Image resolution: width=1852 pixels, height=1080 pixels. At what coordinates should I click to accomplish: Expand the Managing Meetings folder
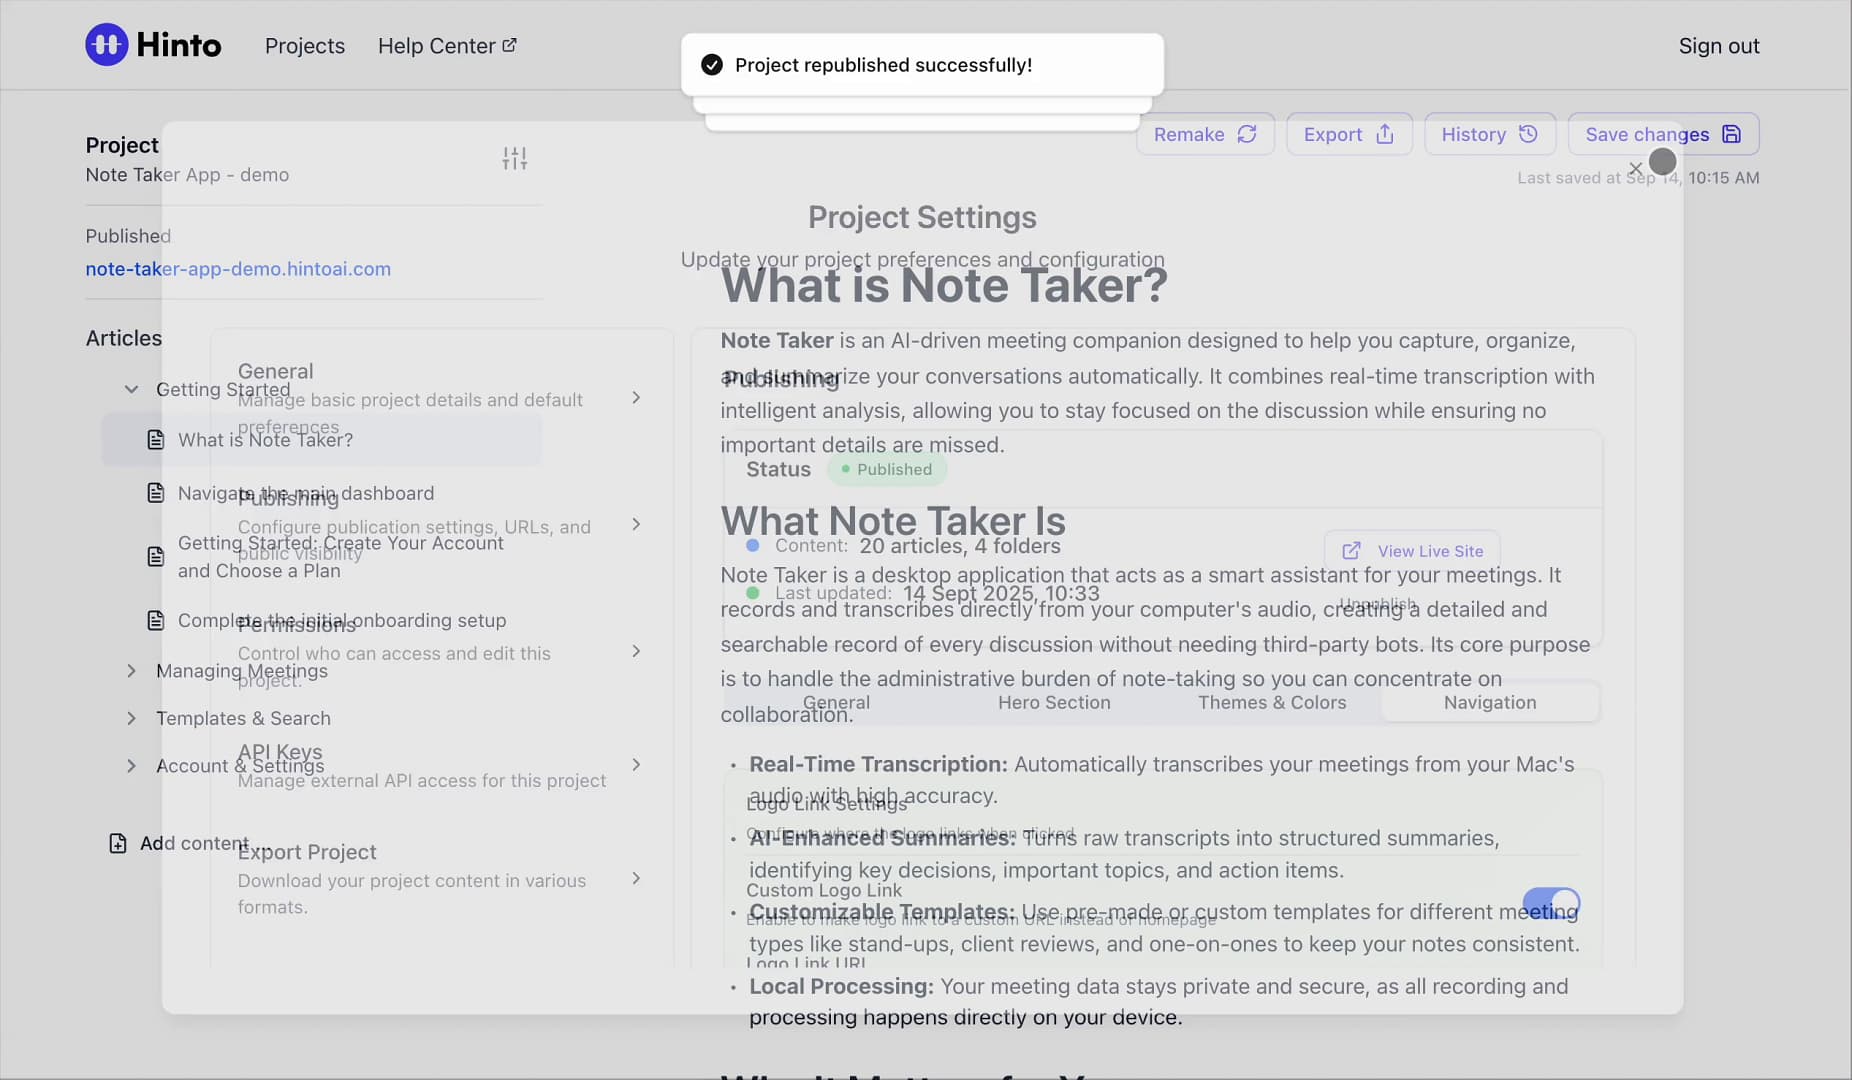click(131, 671)
